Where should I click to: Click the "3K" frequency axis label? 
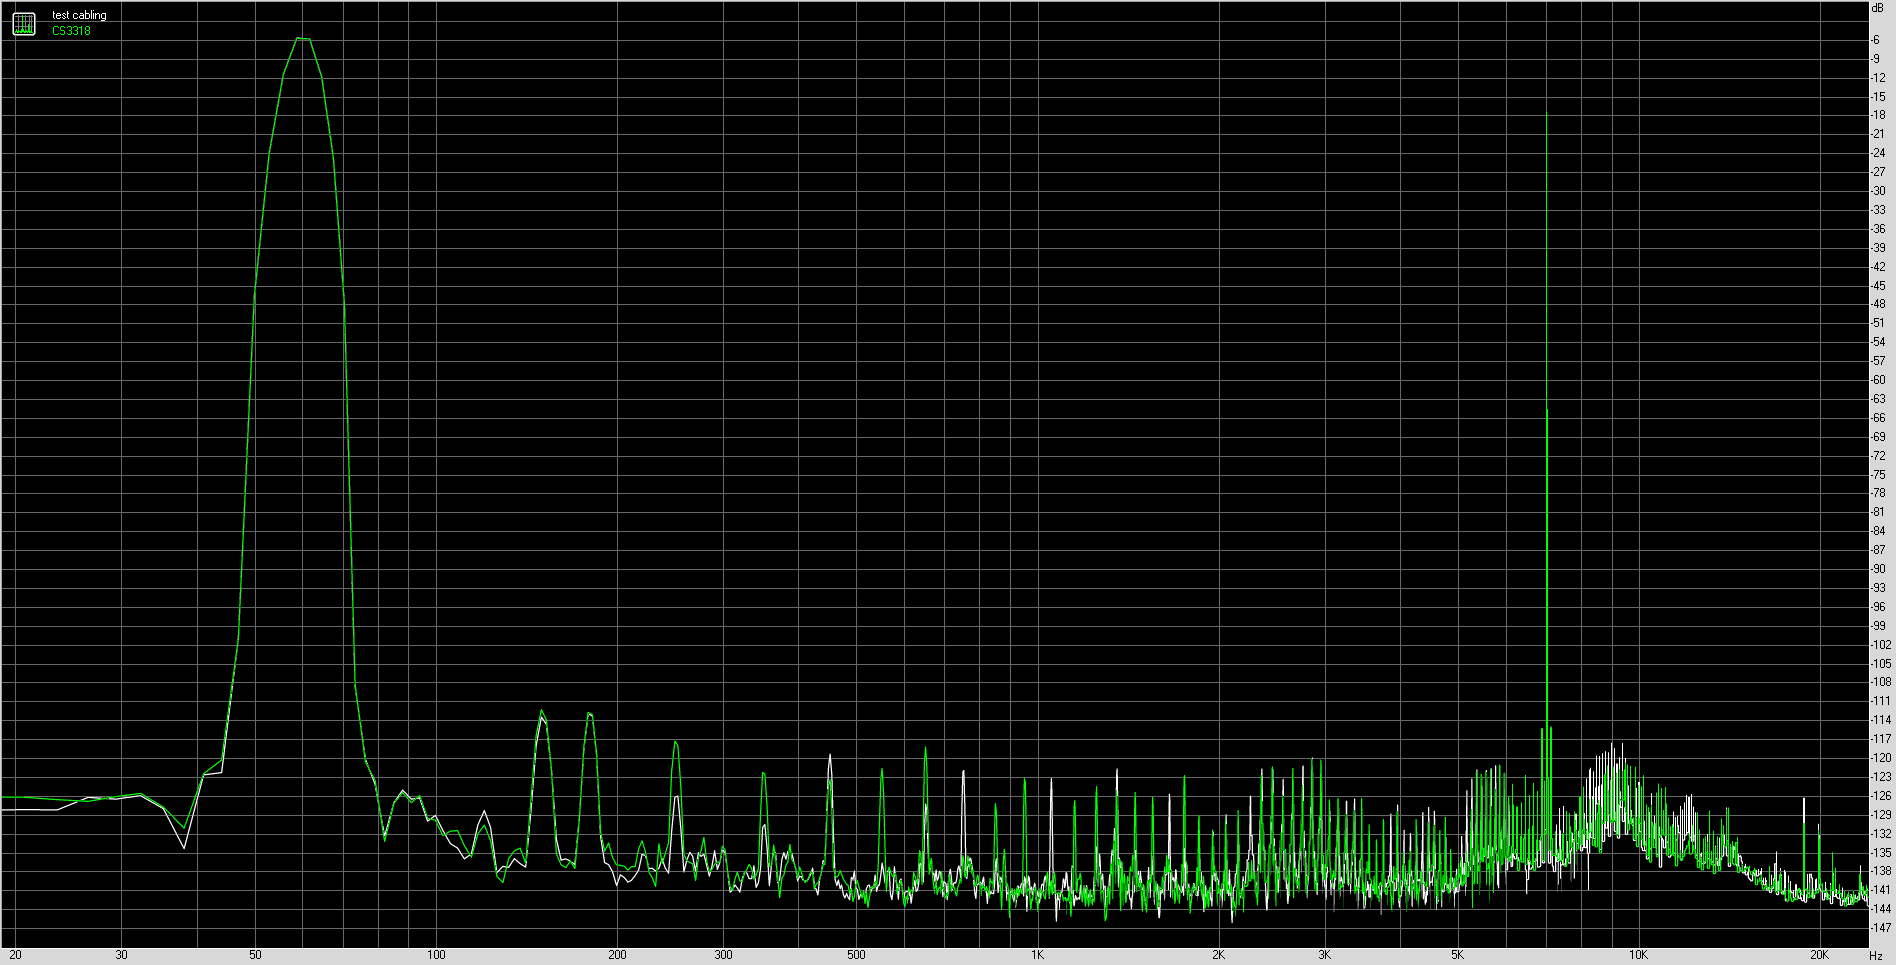coord(1325,955)
